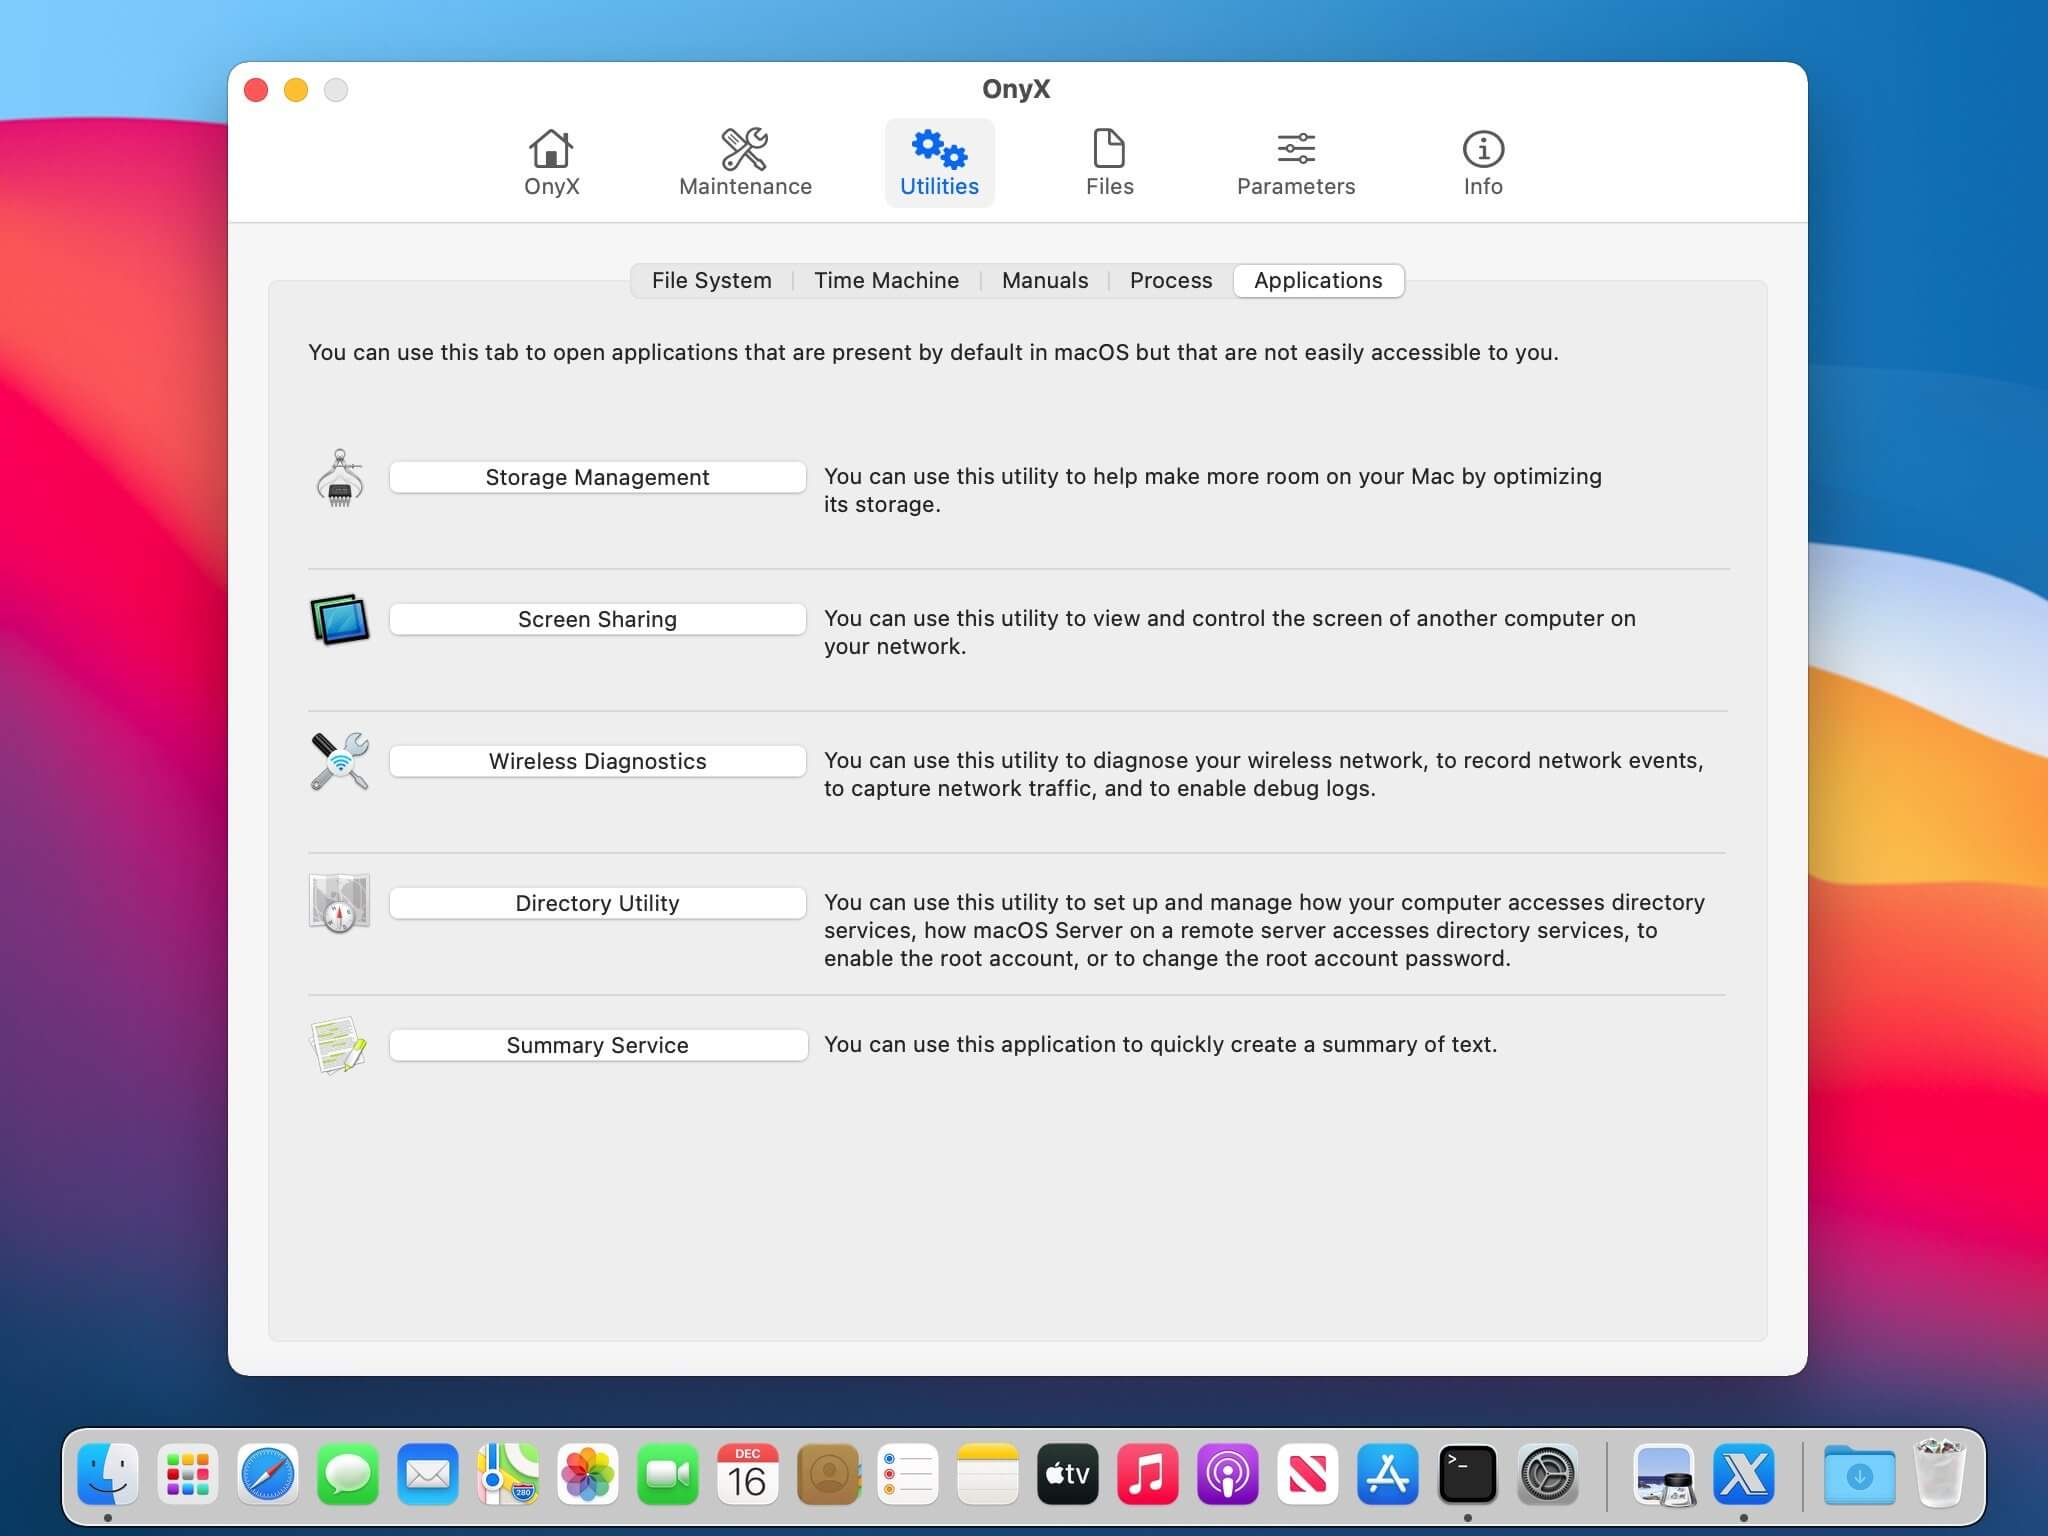Switch to the File System tab

pos(711,281)
